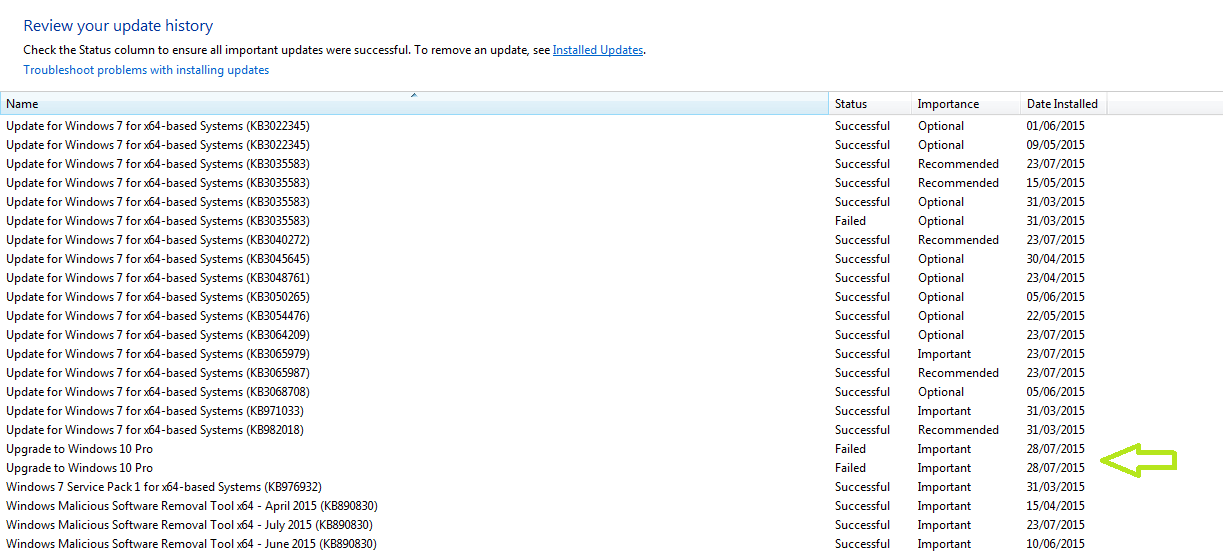This screenshot has height=558, width=1223.
Task: Click the date 30/04/2015
Action: [1055, 259]
